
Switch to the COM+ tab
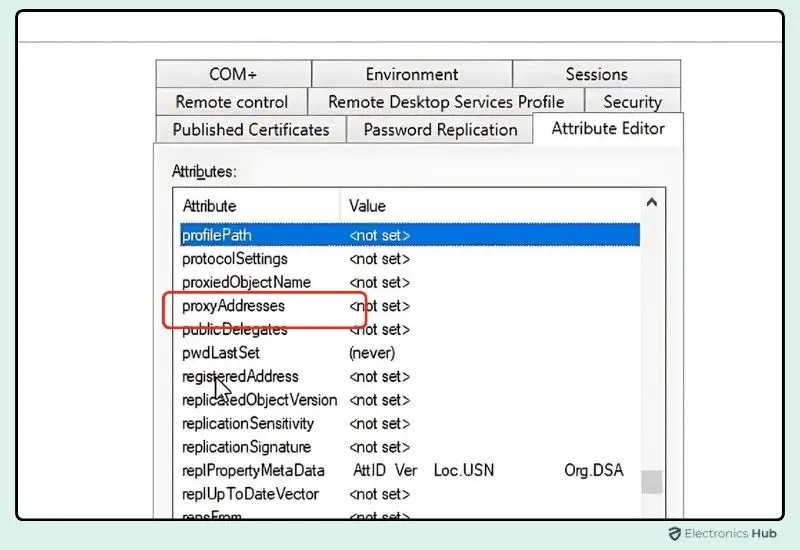[x=233, y=74]
